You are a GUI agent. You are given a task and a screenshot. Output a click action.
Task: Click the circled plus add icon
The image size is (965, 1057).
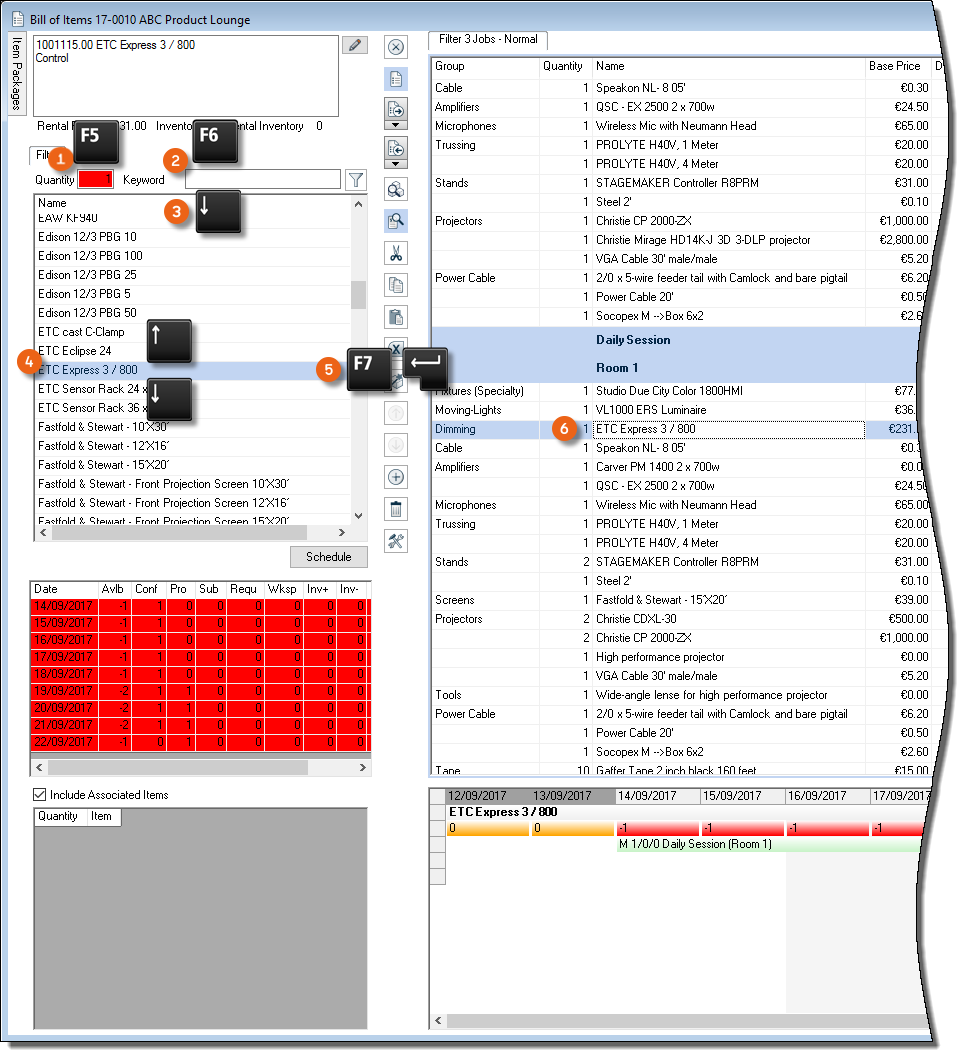point(395,477)
